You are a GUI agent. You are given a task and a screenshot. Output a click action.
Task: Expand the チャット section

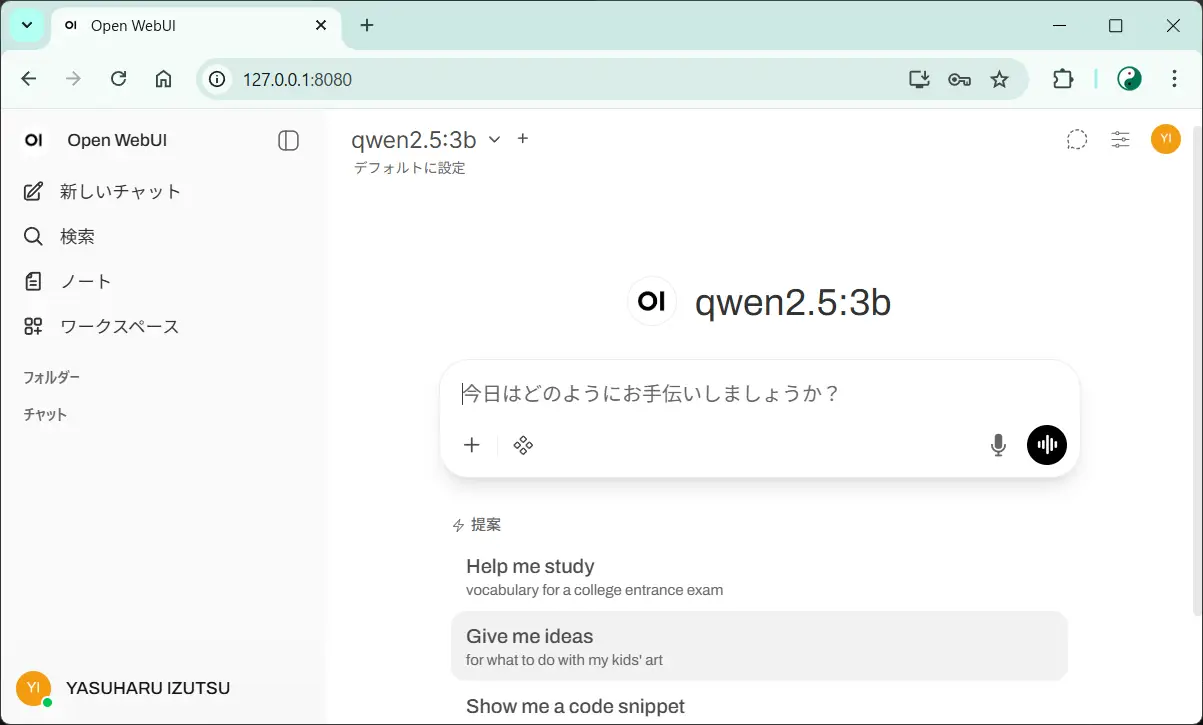coord(45,414)
